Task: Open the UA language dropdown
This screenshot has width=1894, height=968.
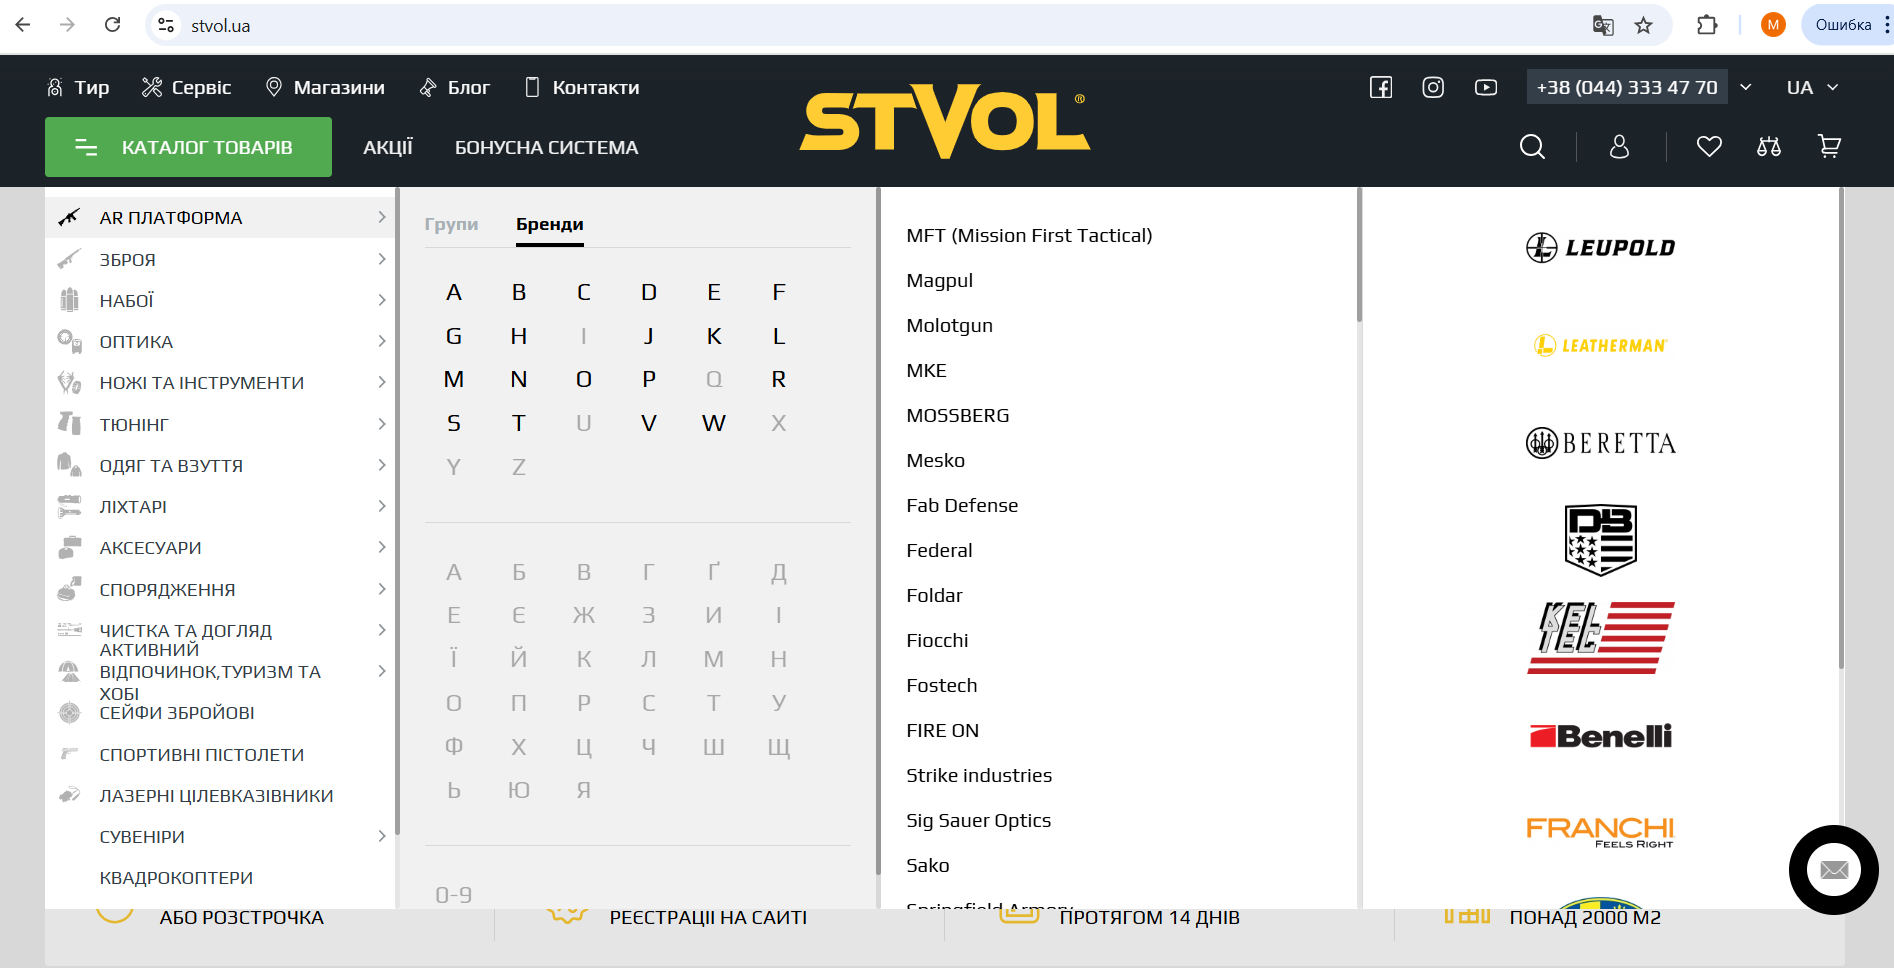Action: (x=1812, y=88)
